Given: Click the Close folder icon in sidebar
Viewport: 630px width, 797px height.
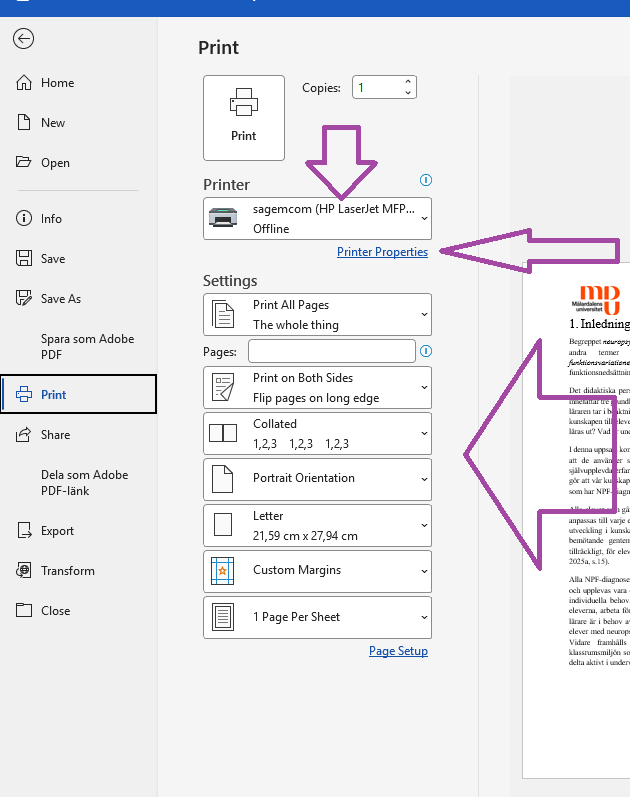Looking at the screenshot, I should coord(24,610).
